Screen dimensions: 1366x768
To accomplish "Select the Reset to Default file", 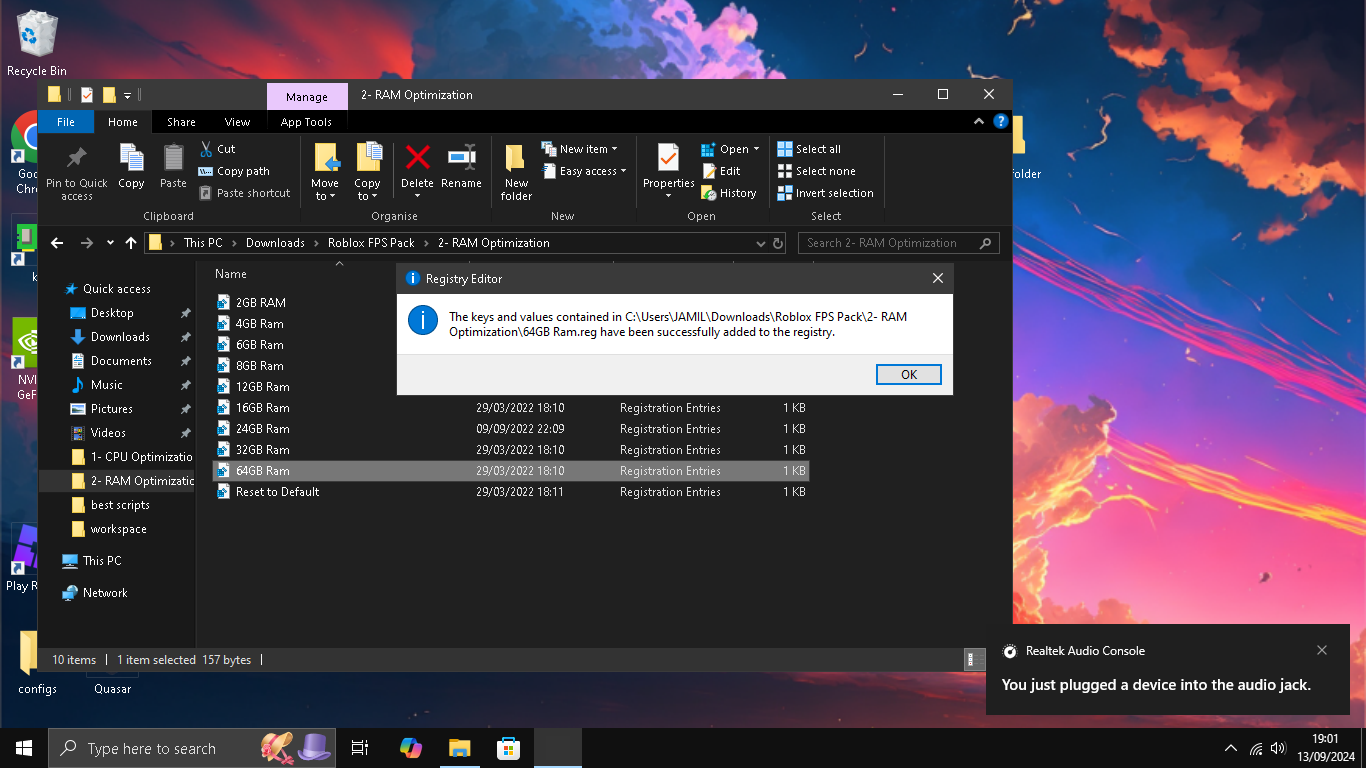I will (510, 492).
